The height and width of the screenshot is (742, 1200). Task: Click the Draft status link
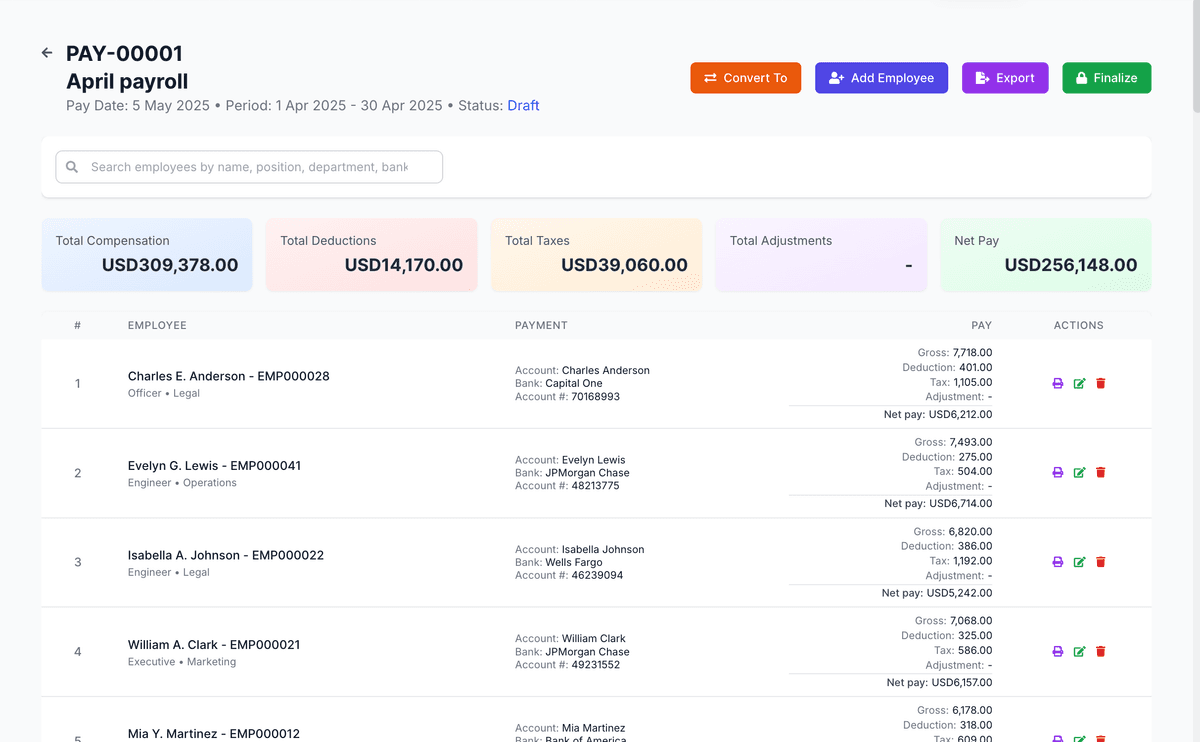tap(523, 105)
